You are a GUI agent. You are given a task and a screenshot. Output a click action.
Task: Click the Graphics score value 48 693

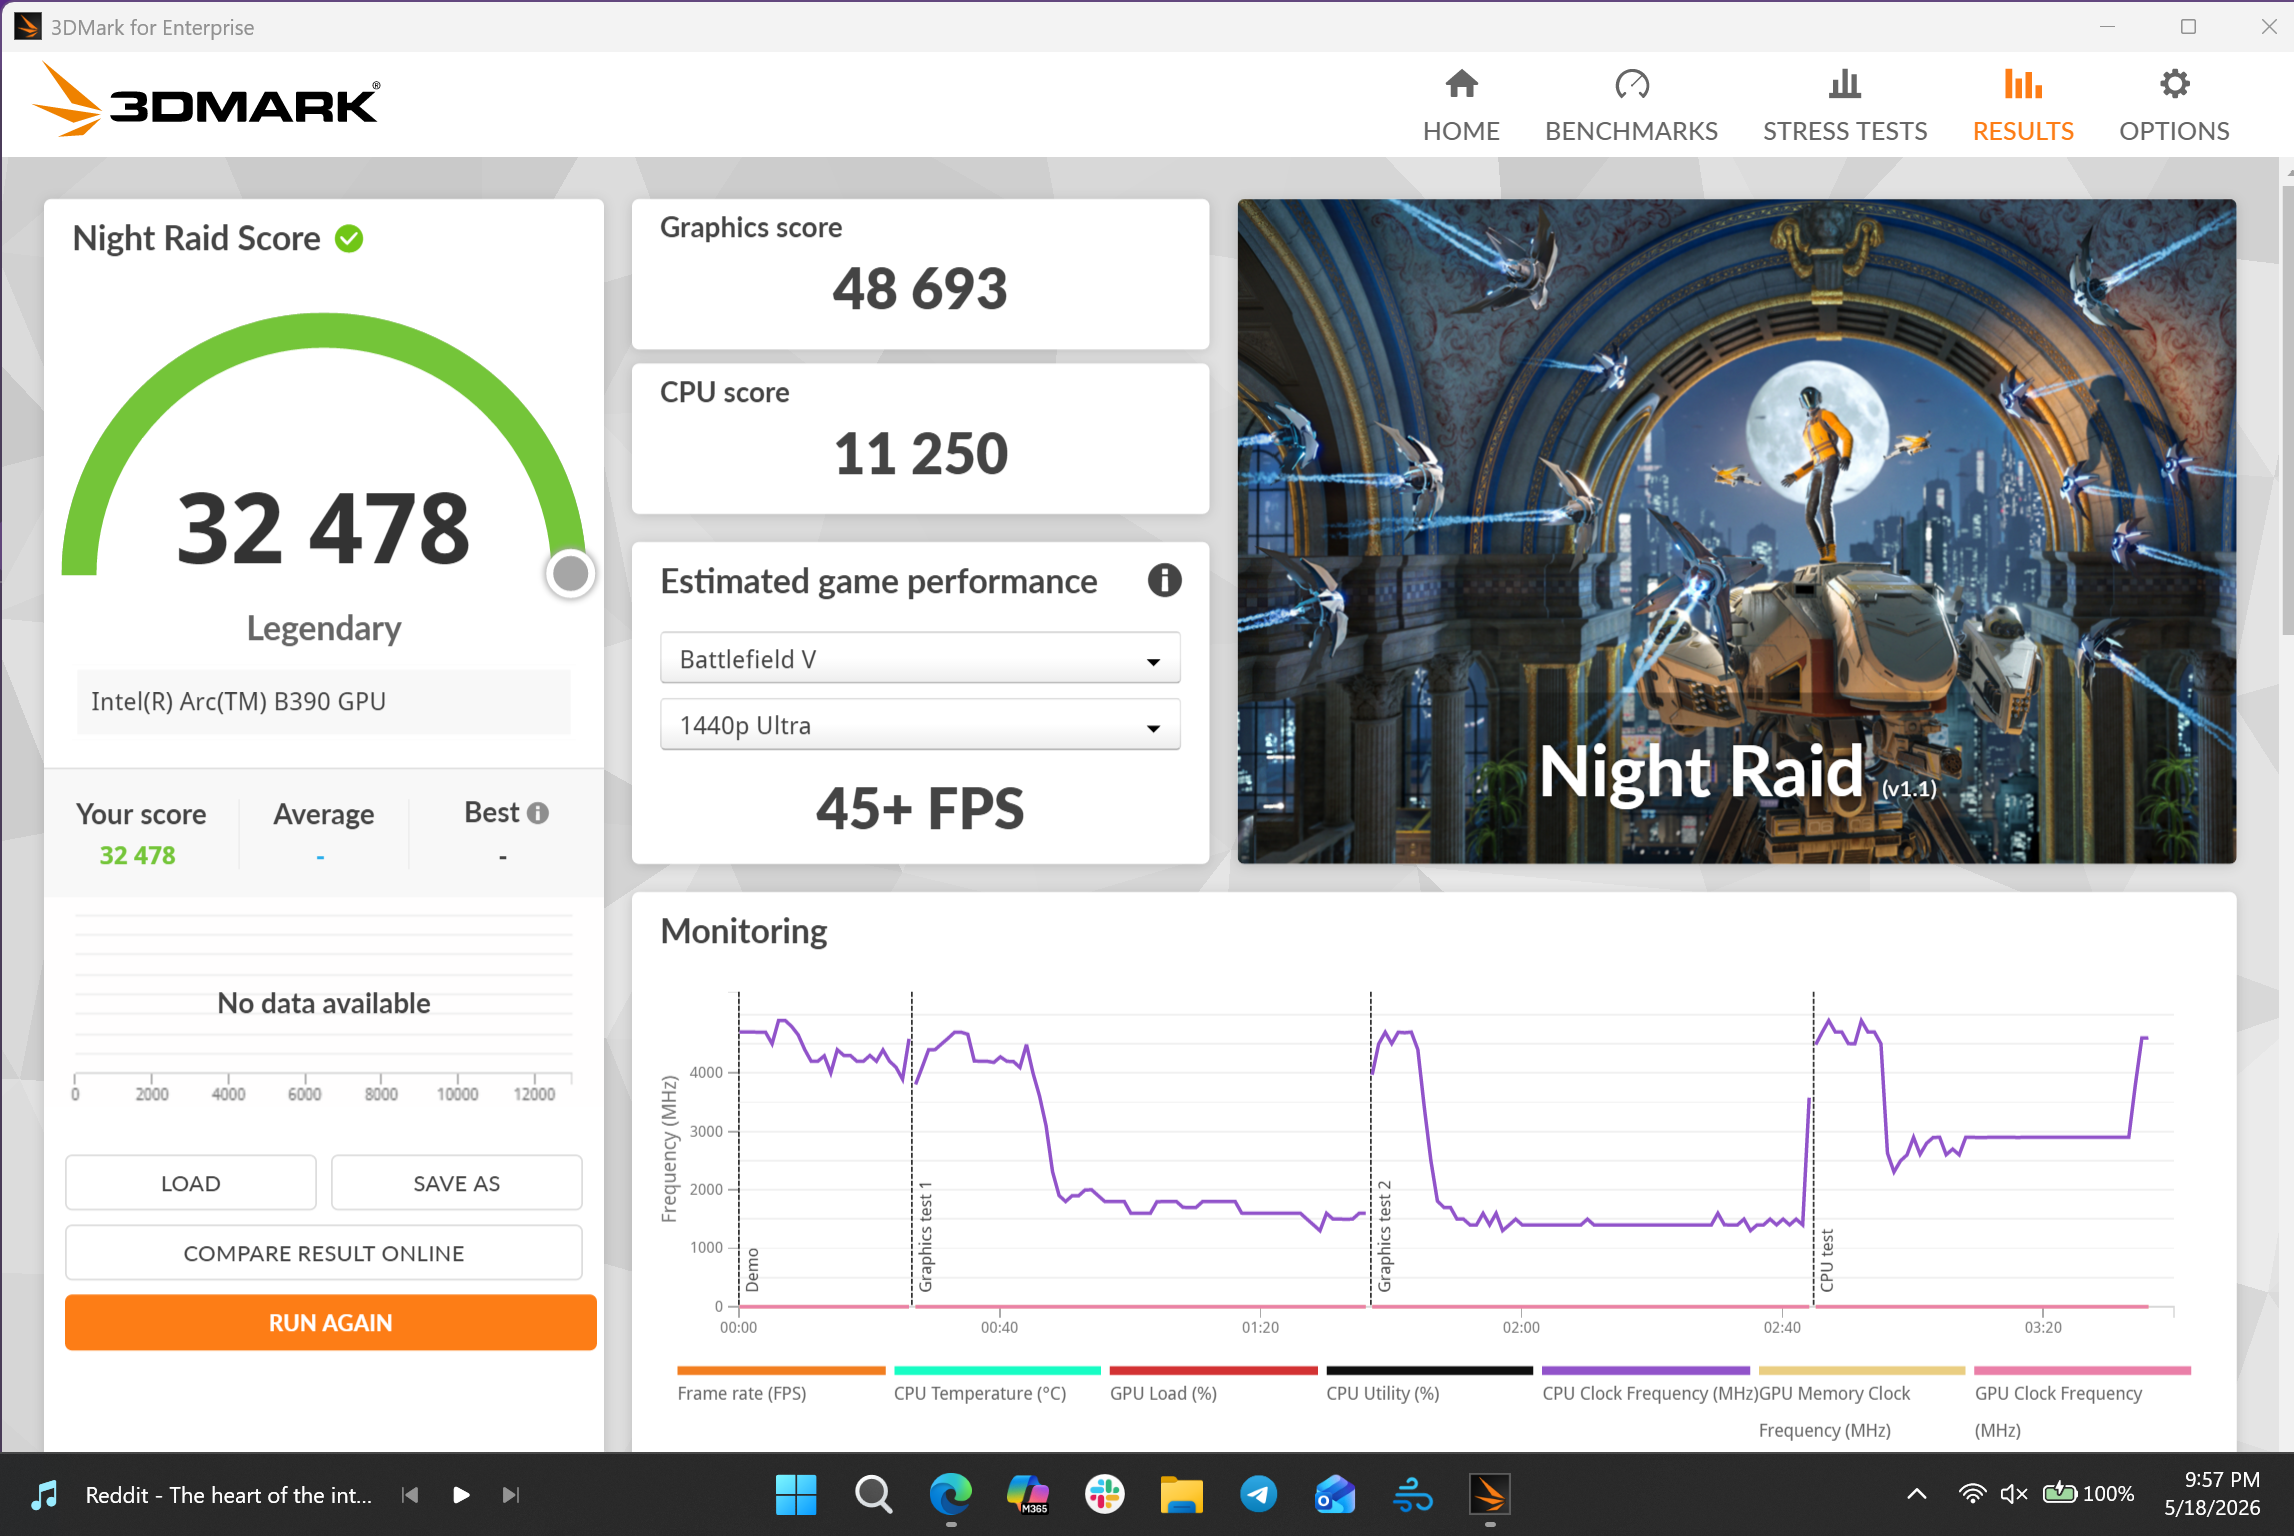click(920, 289)
